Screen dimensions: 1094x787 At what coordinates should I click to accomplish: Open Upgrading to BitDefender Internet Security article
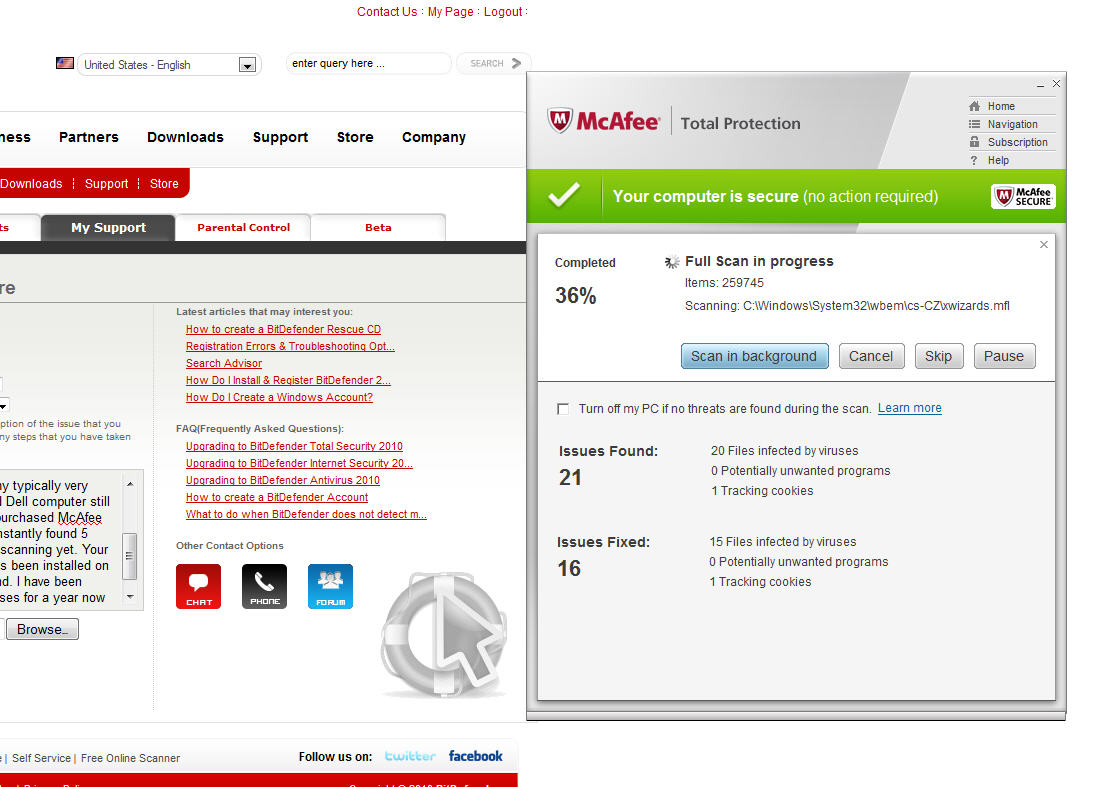point(299,463)
